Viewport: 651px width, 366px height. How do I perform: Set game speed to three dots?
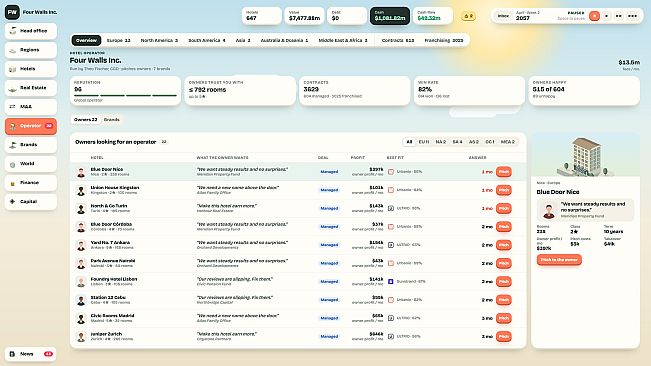click(x=632, y=16)
